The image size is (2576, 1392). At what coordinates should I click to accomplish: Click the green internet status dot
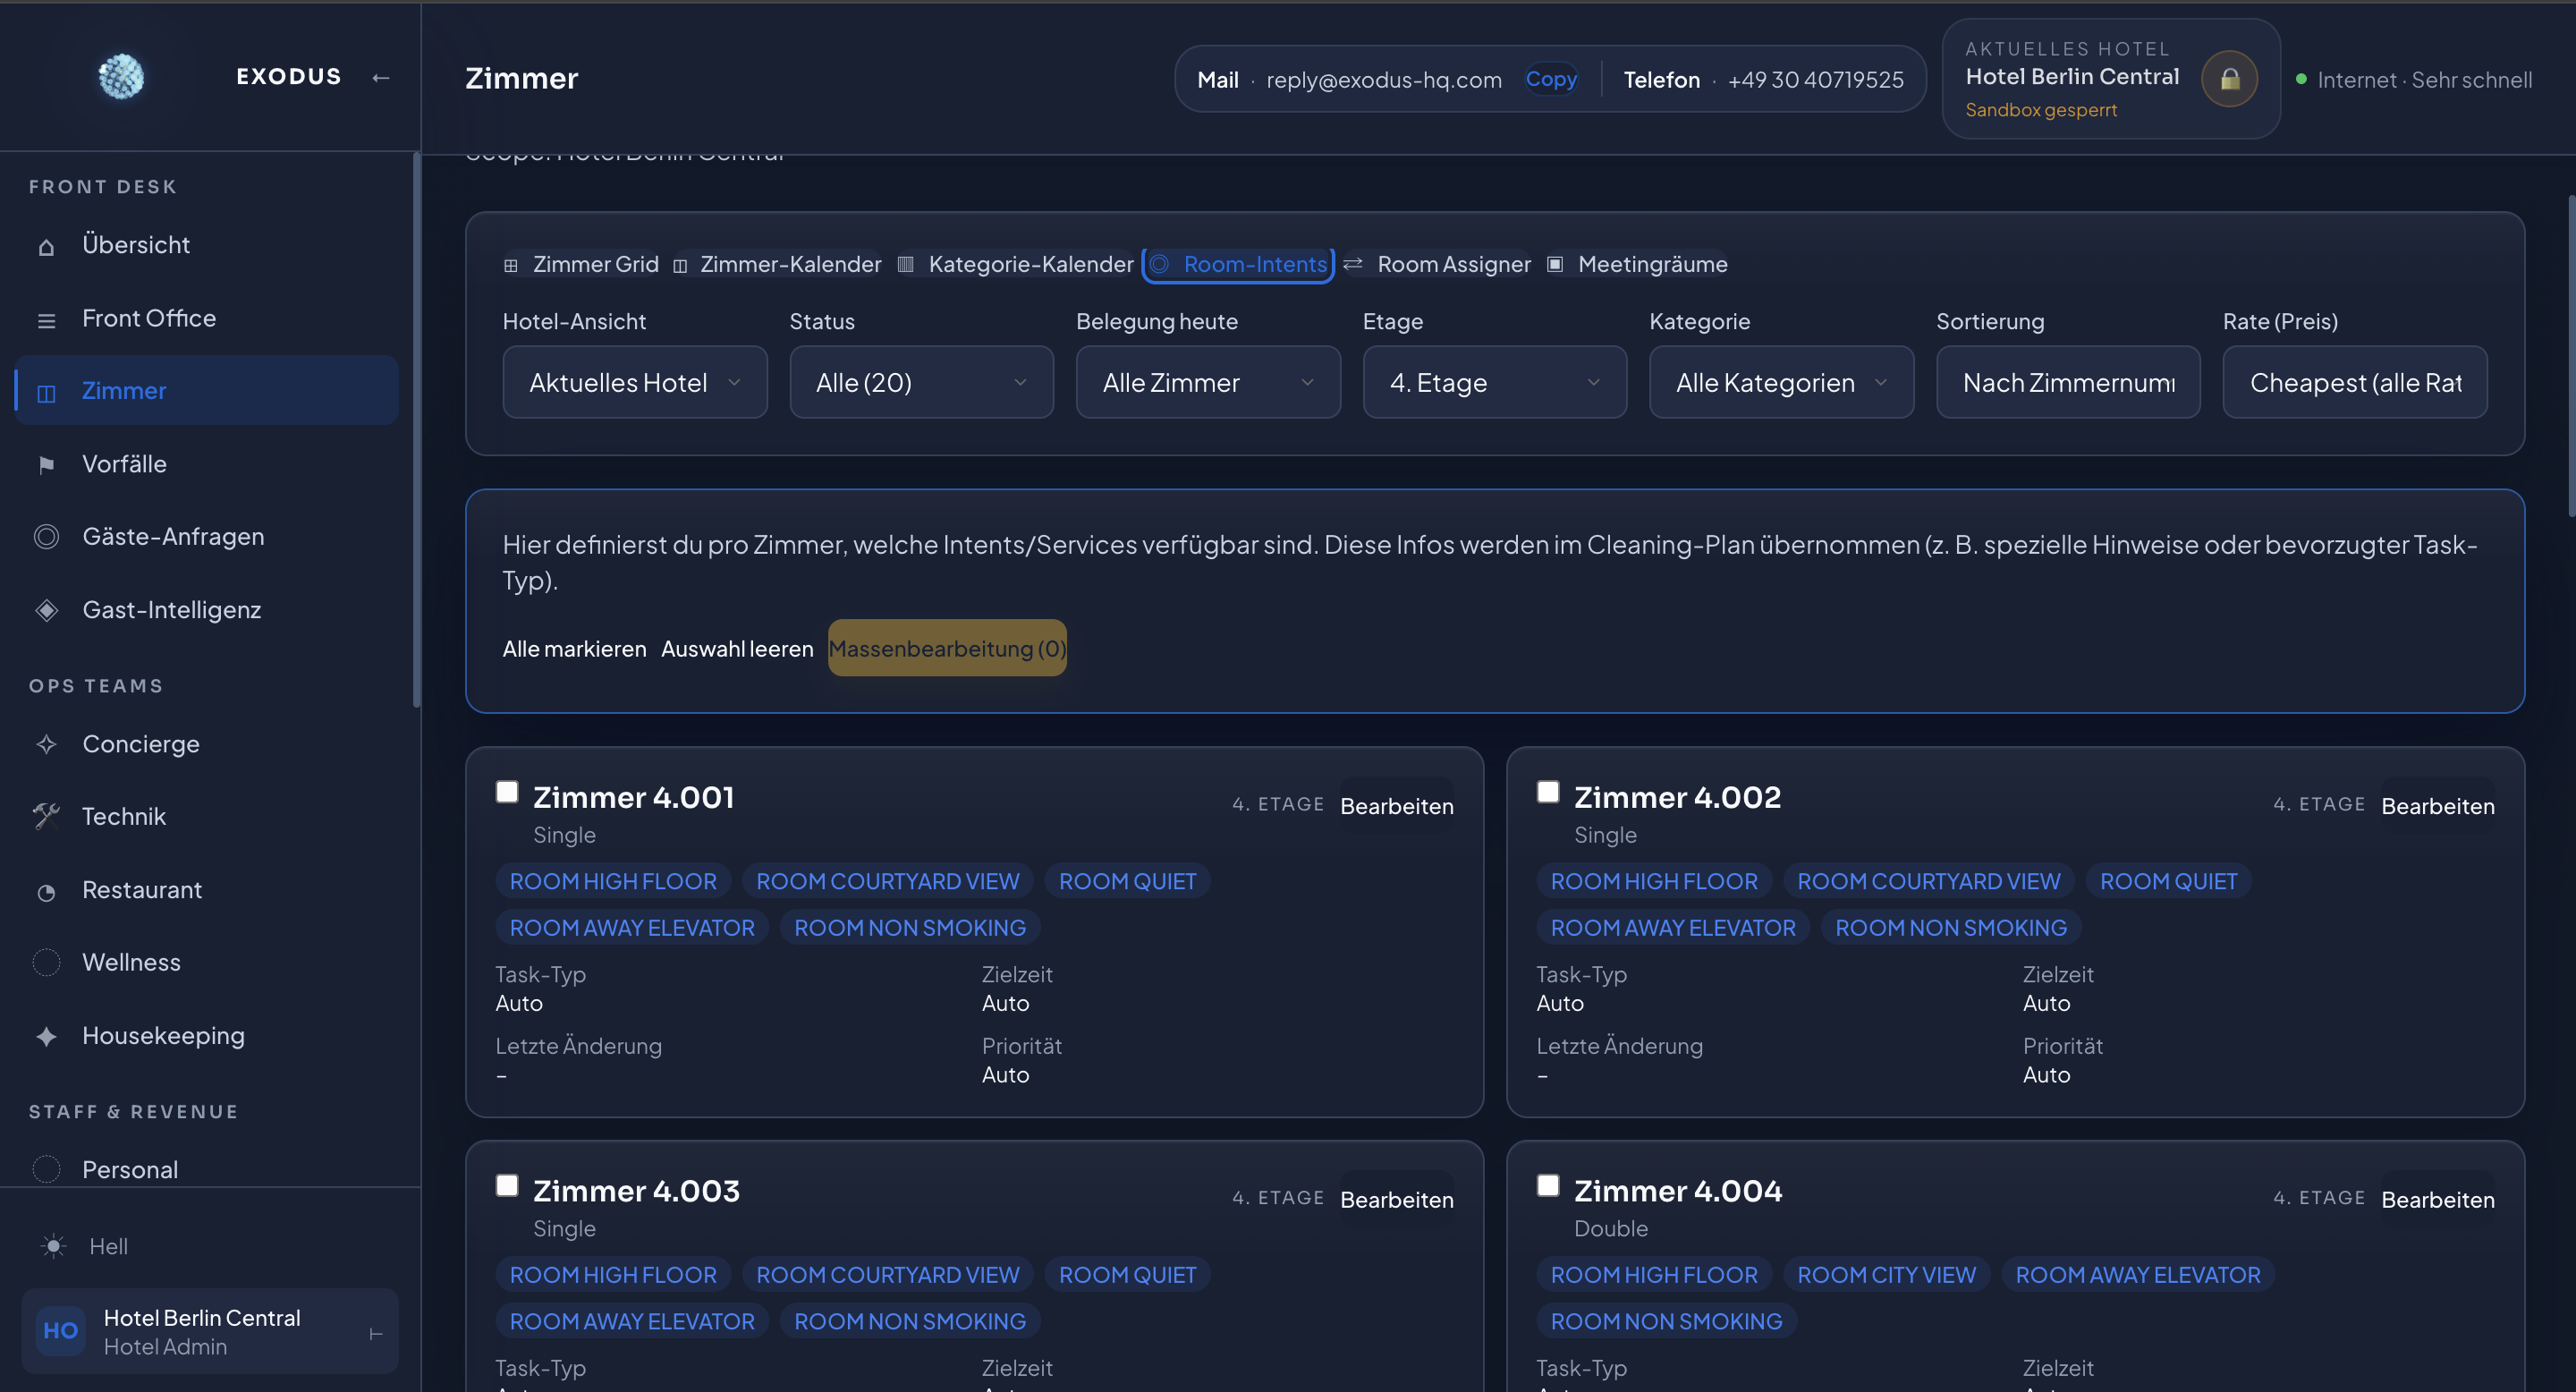pos(2301,79)
